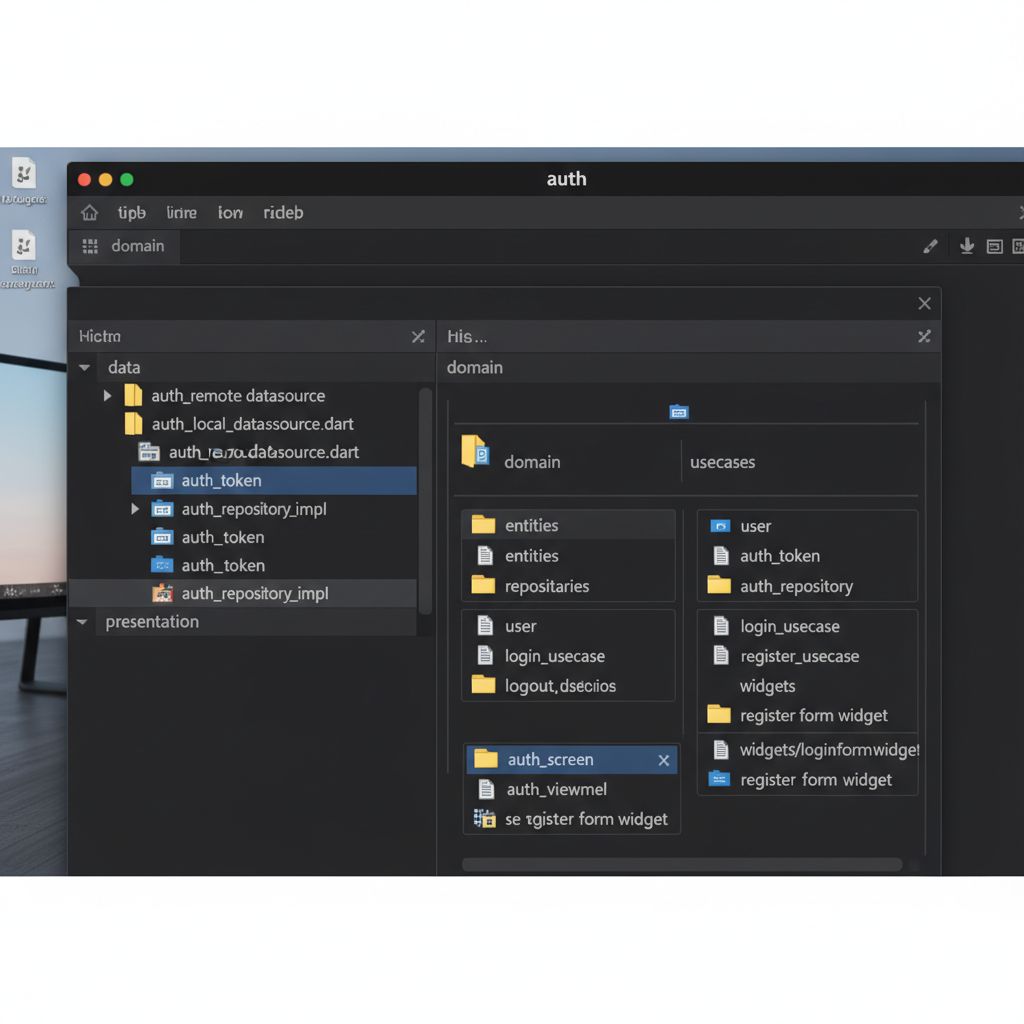The width and height of the screenshot is (1024, 1024).
Task: Close the Hictm panel
Action: point(418,336)
